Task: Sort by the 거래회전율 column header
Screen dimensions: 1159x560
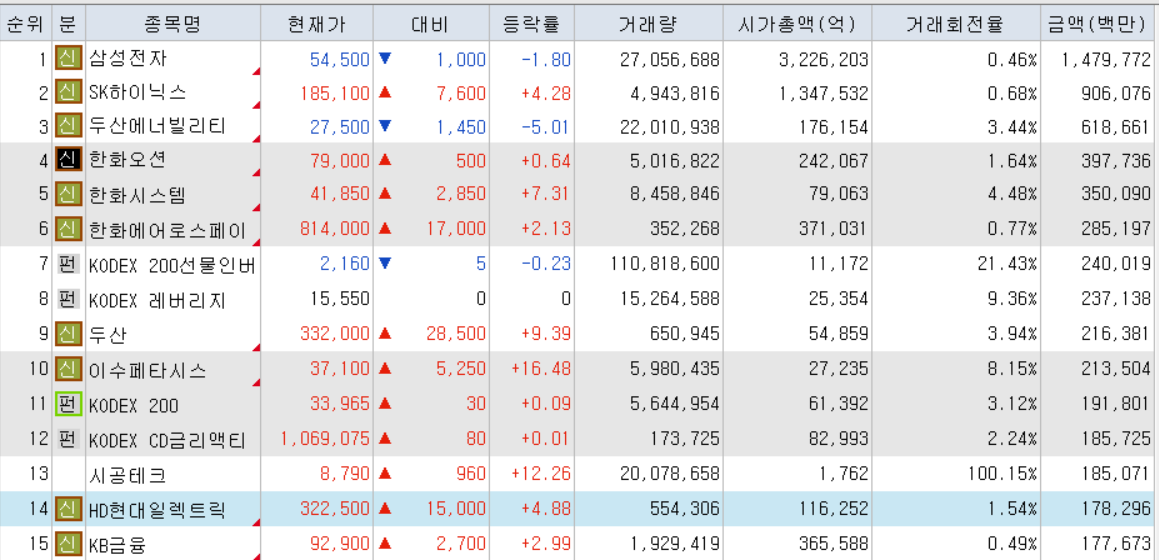Action: 954,25
